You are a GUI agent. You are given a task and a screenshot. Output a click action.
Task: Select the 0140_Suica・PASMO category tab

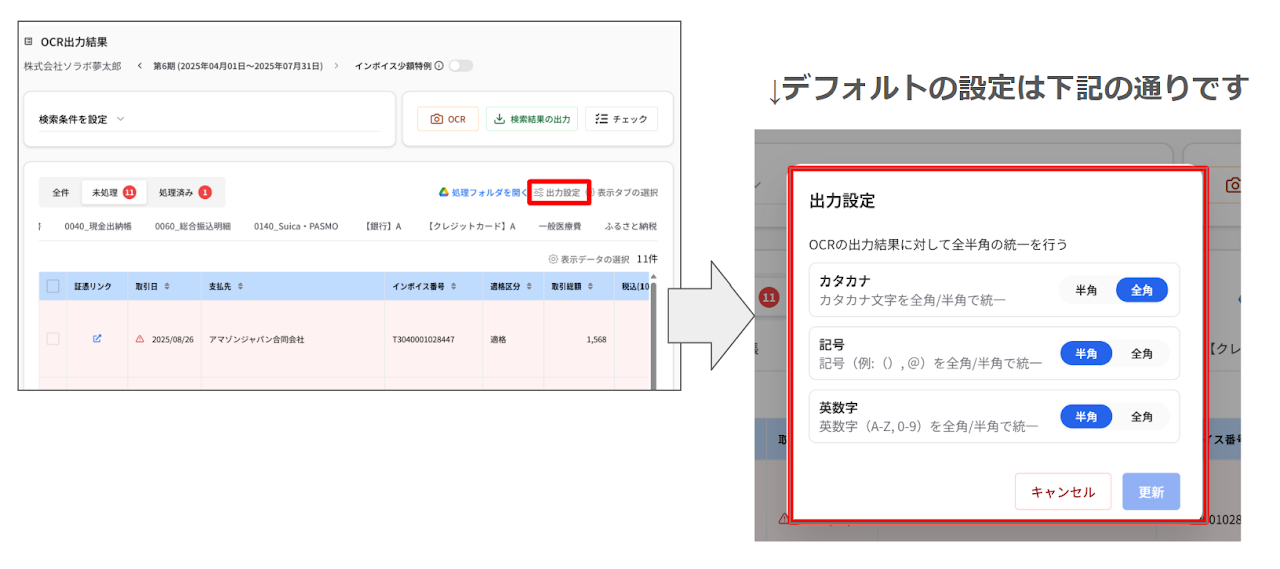[295, 227]
